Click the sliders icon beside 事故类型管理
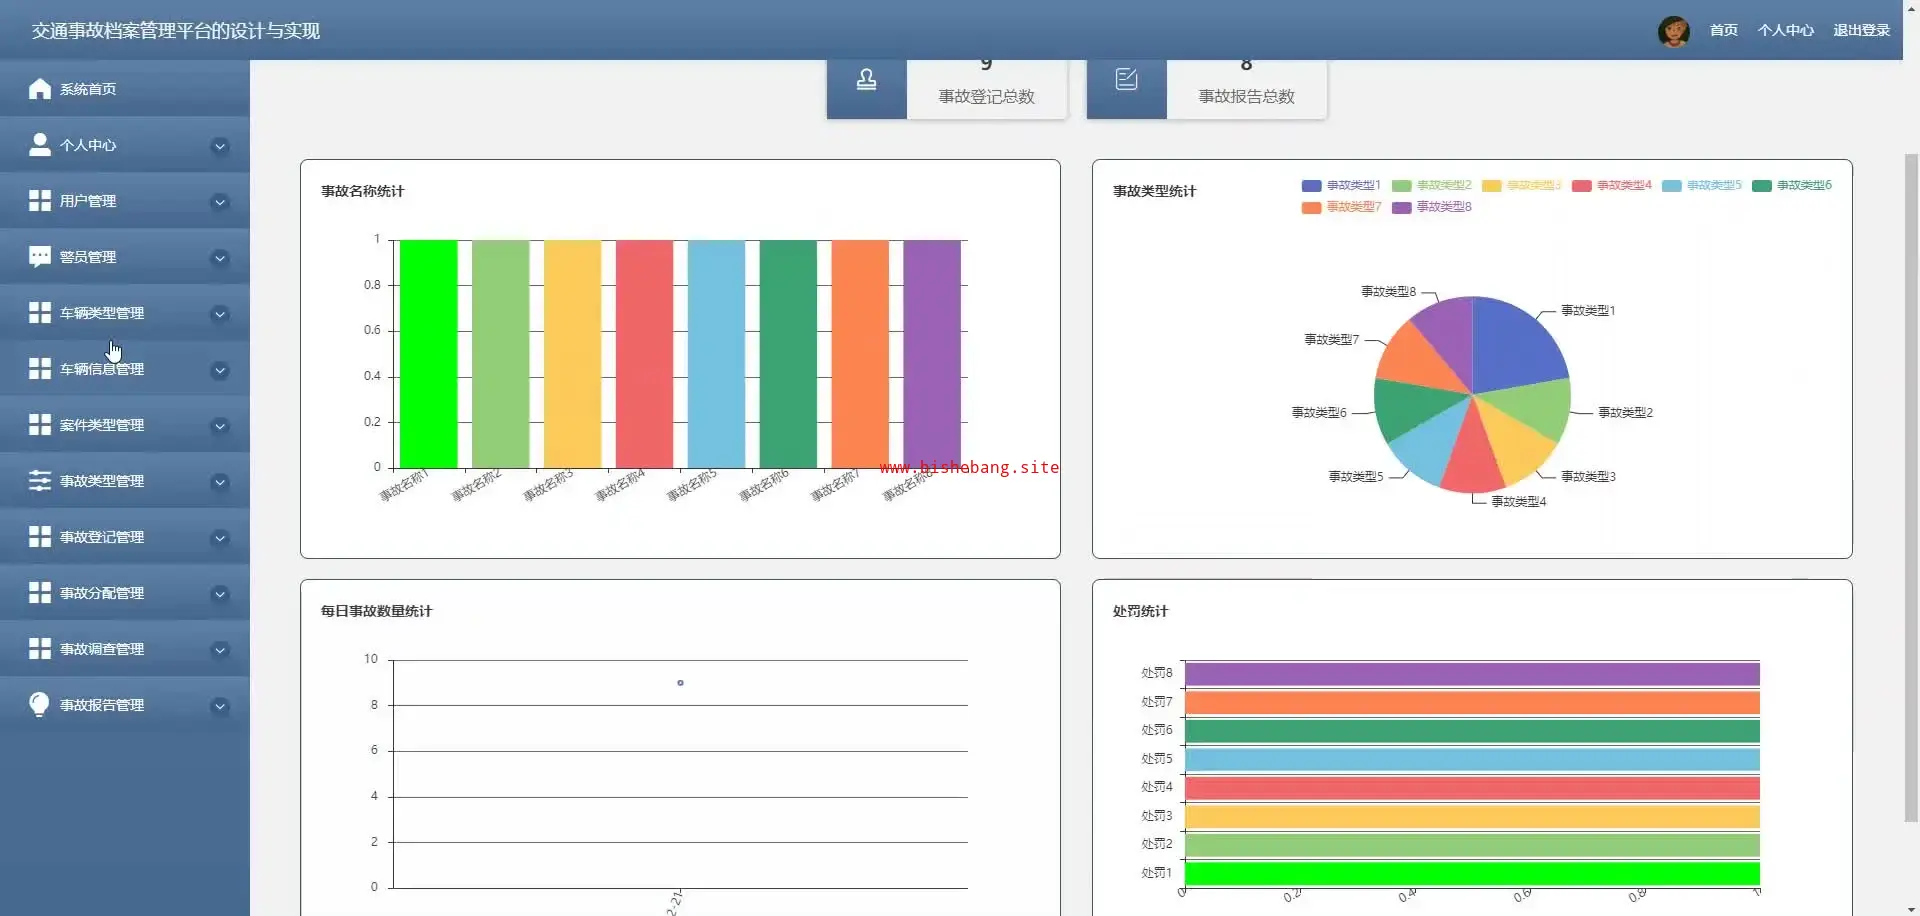1920x916 pixels. click(x=39, y=481)
